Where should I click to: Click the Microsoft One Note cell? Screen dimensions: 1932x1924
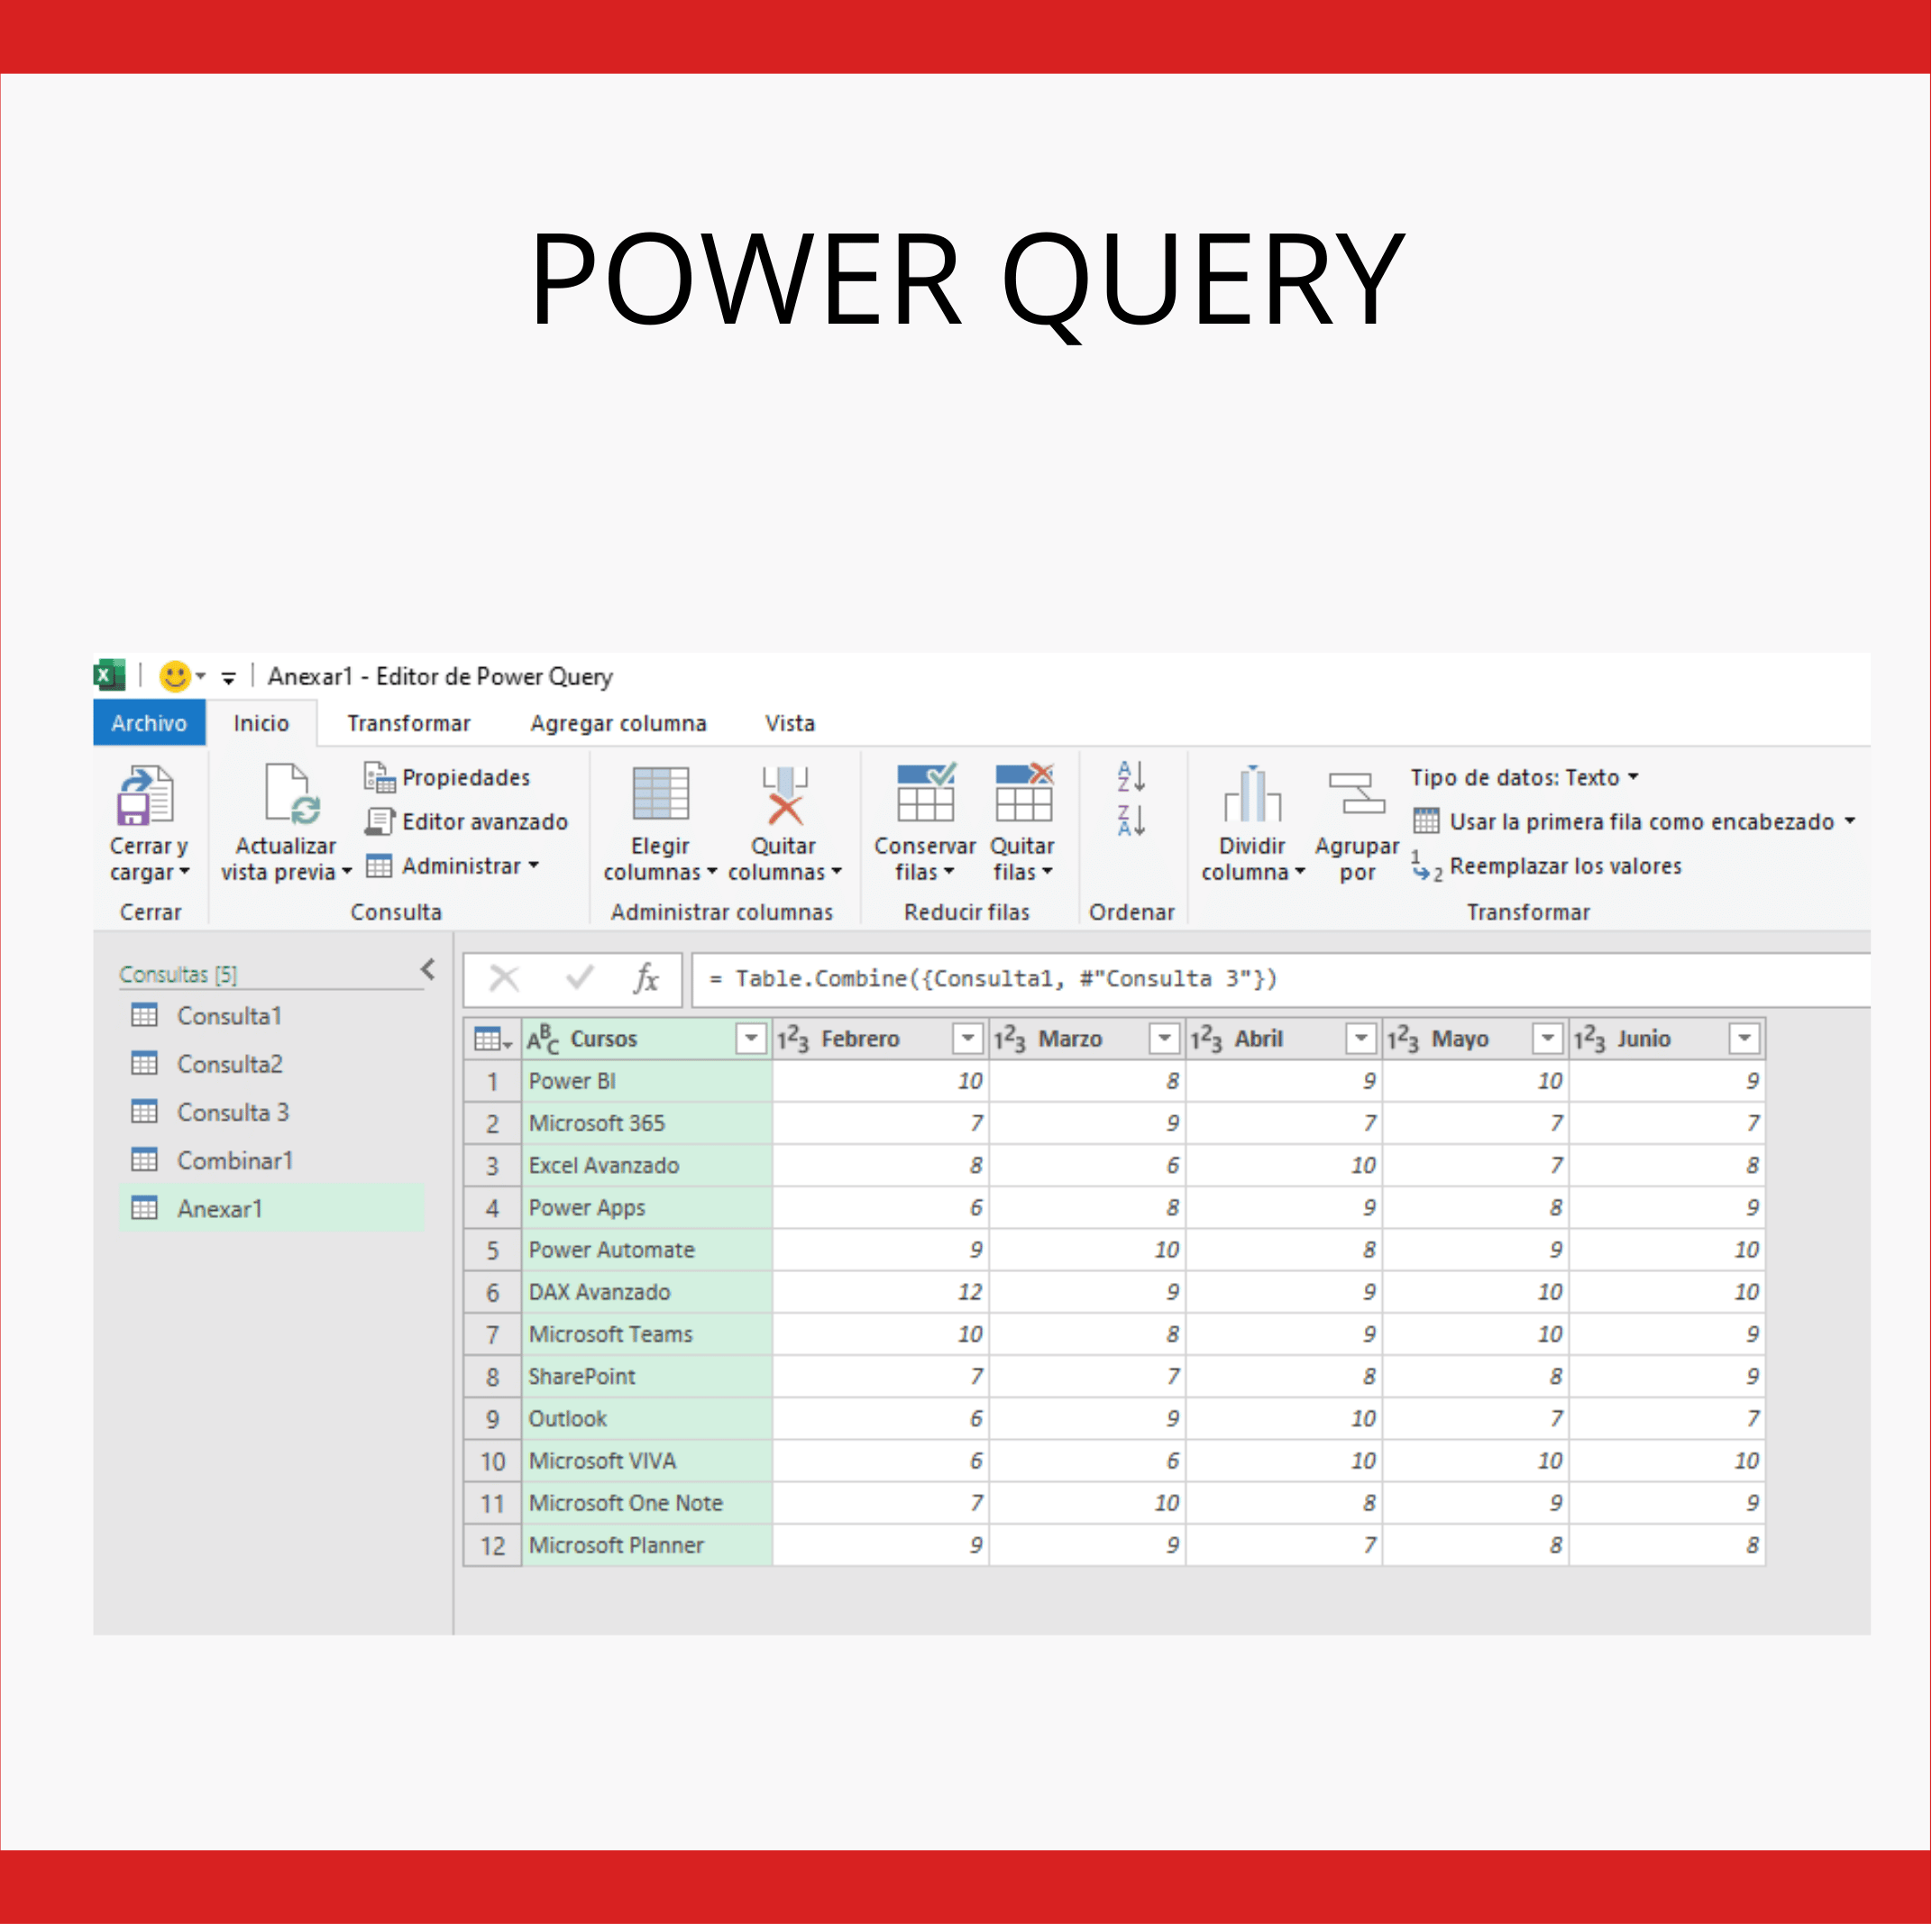647,1503
